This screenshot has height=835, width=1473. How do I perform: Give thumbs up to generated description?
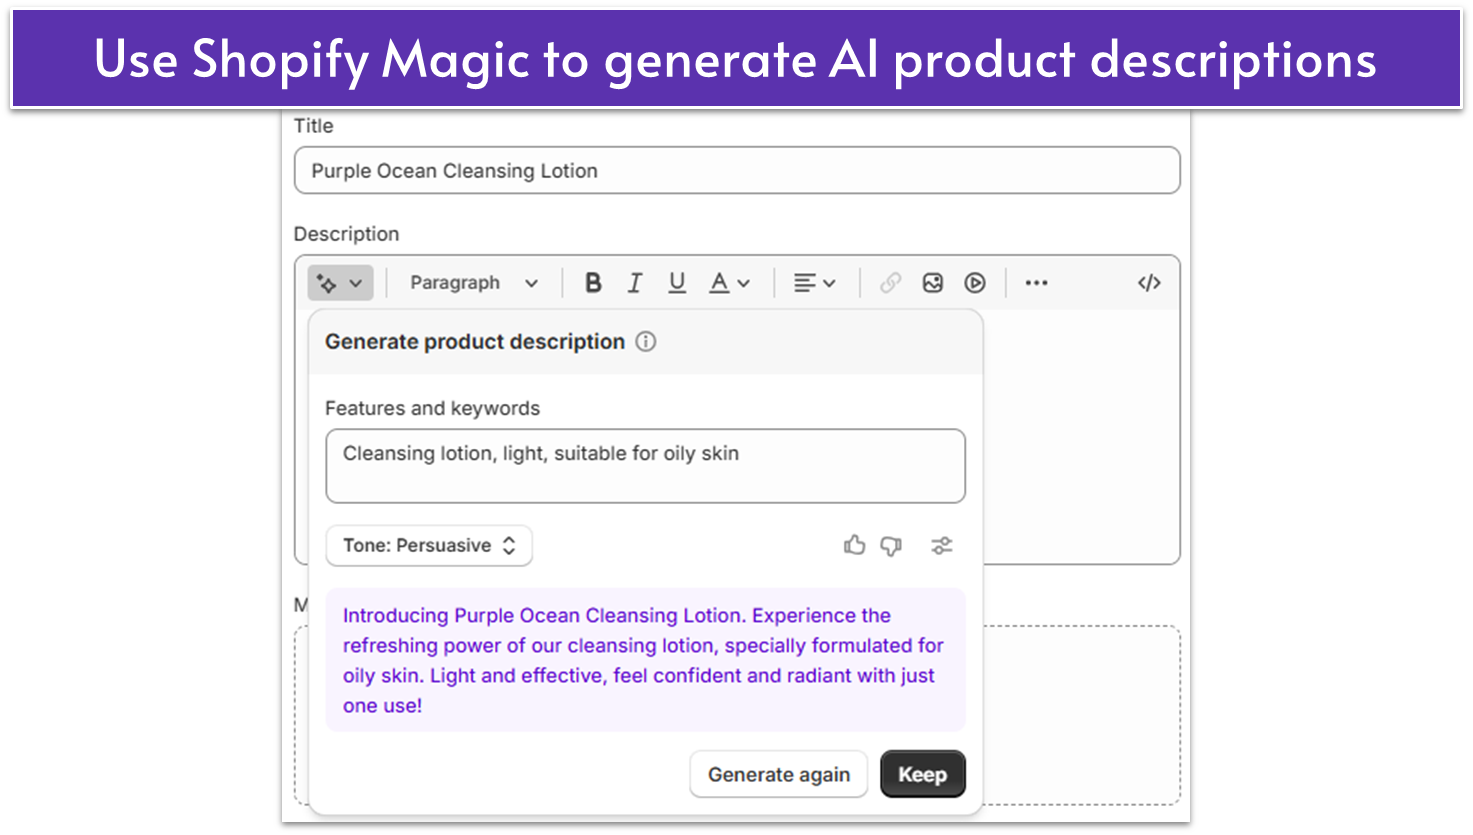click(x=854, y=545)
